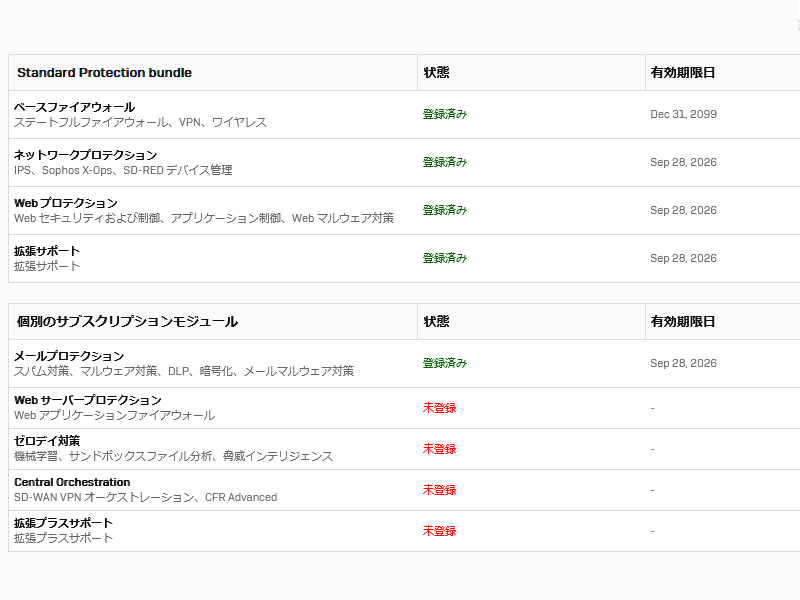This screenshot has height=600, width=800.
Task: Click 登録済み status for メールプロテクション
Action: point(445,363)
